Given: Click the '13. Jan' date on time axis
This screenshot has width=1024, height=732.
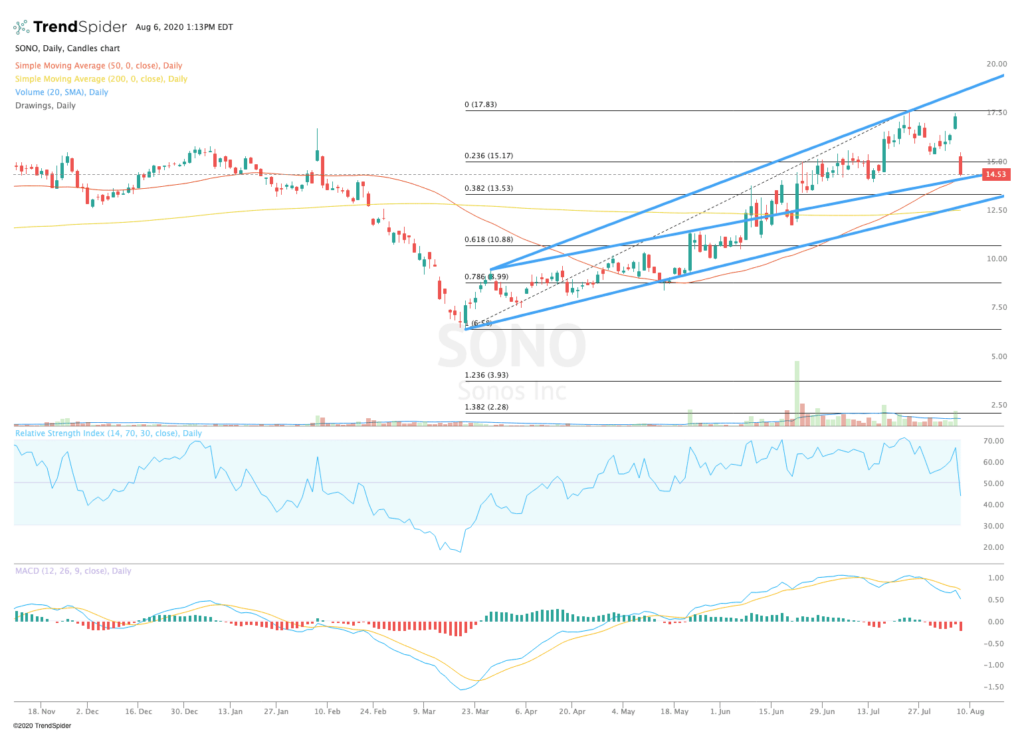Looking at the screenshot, I should pos(231,711).
